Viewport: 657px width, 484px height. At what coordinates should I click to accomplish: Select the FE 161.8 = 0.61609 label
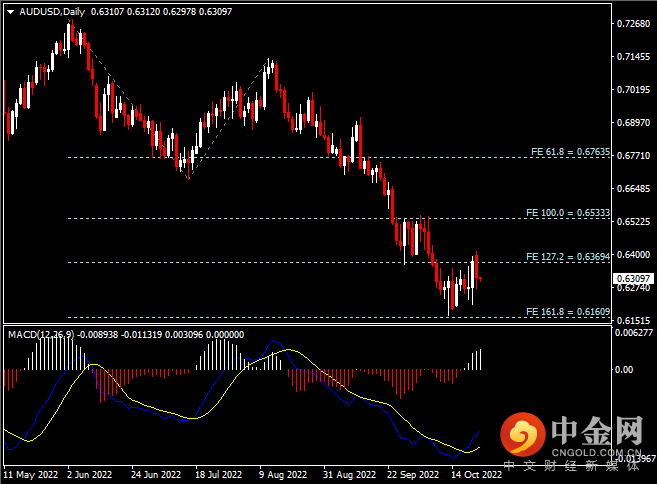click(x=568, y=312)
